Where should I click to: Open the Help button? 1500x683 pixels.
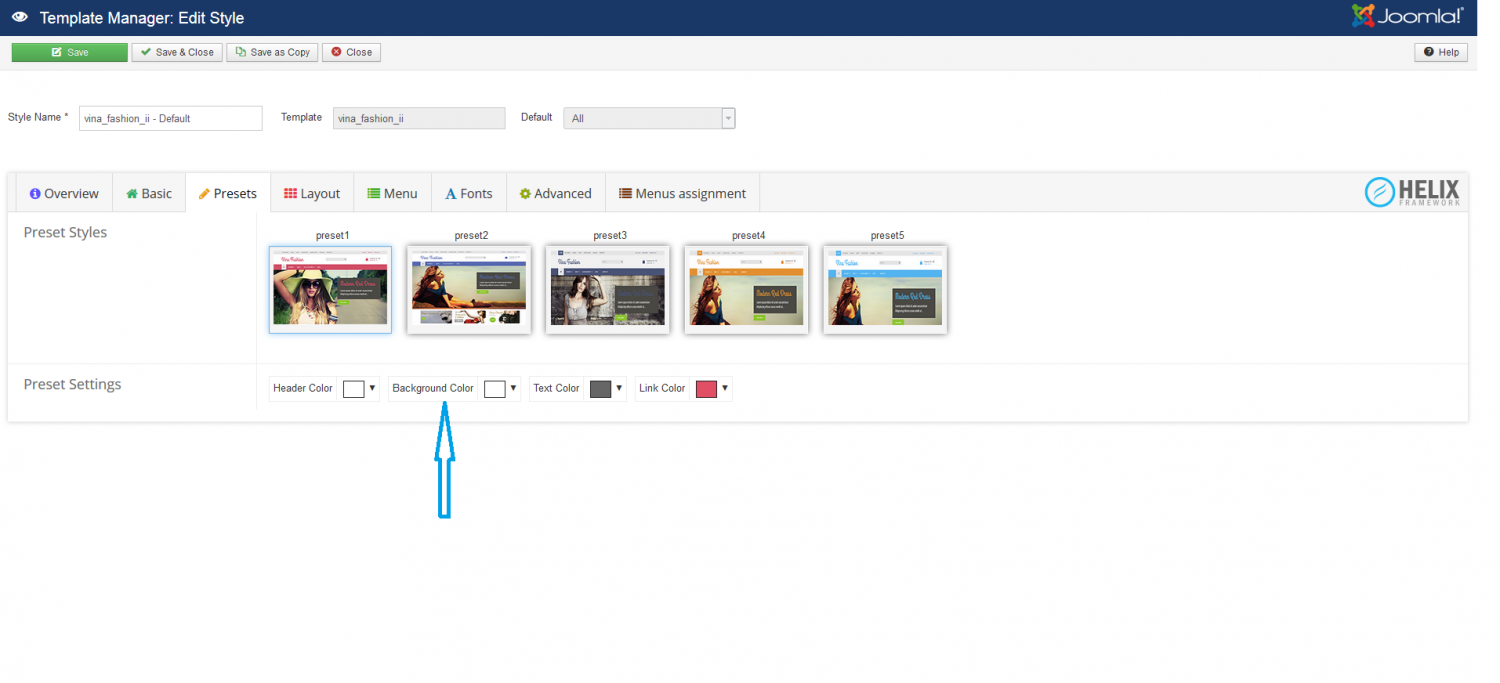pyautogui.click(x=1440, y=52)
